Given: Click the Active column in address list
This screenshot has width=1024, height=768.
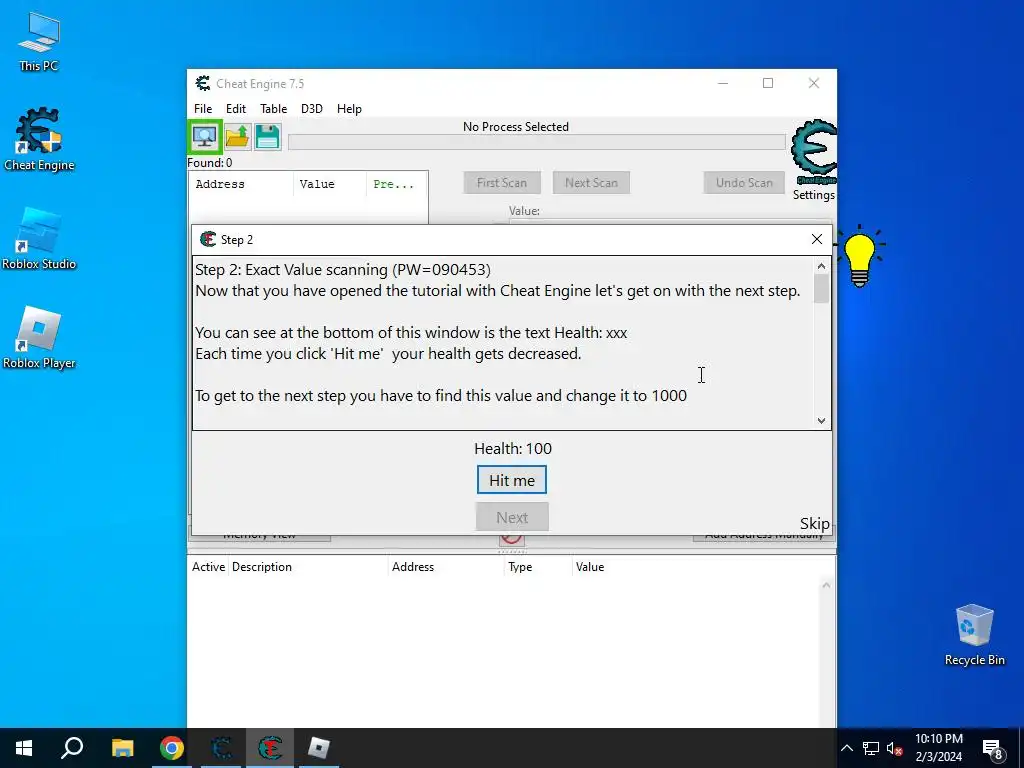Looking at the screenshot, I should pyautogui.click(x=208, y=567).
